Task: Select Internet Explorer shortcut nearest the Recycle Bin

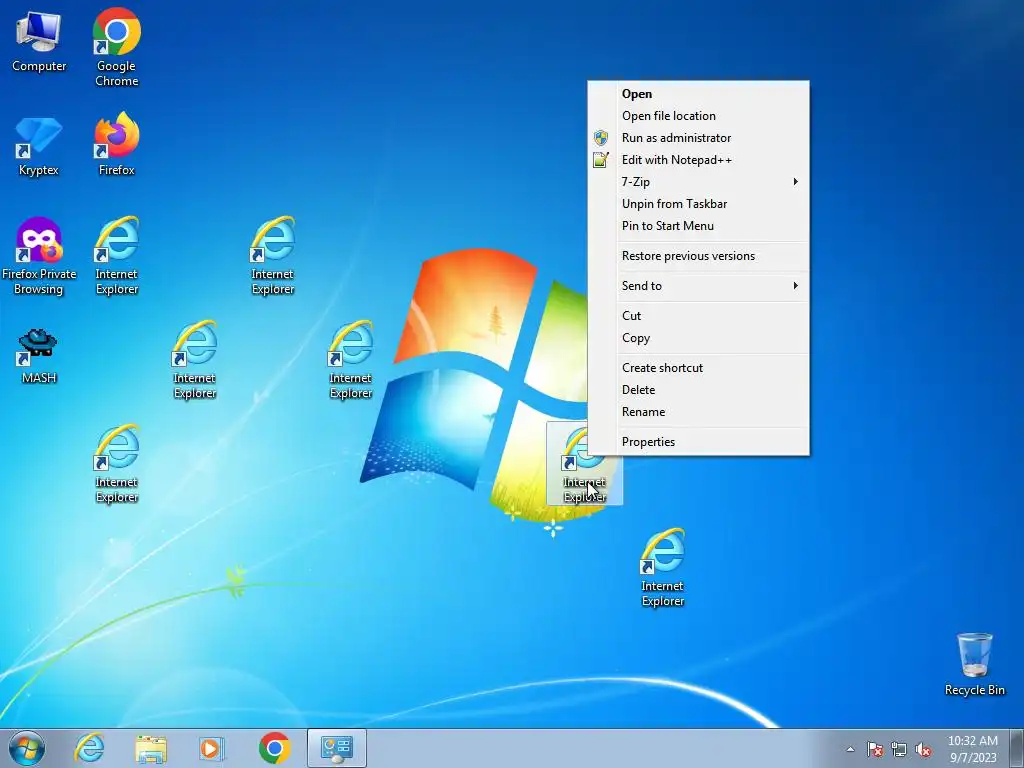Action: [x=663, y=568]
